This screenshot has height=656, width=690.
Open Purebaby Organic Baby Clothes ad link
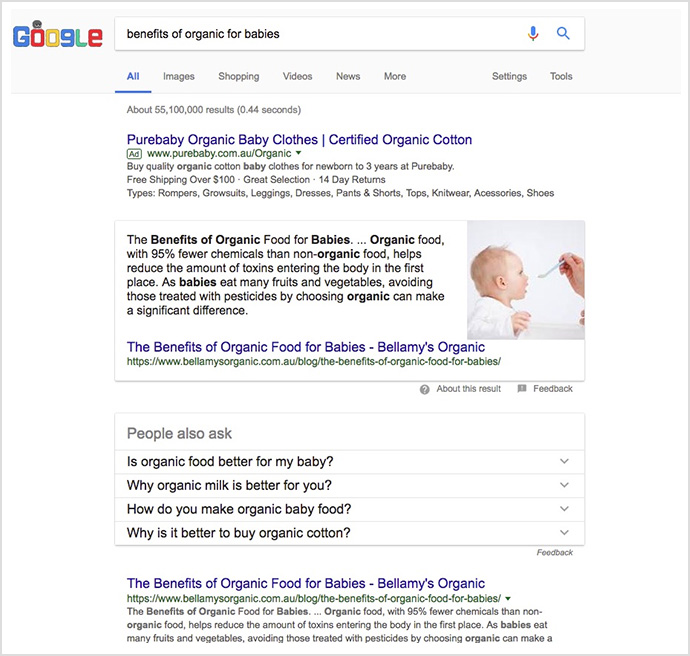click(x=299, y=140)
